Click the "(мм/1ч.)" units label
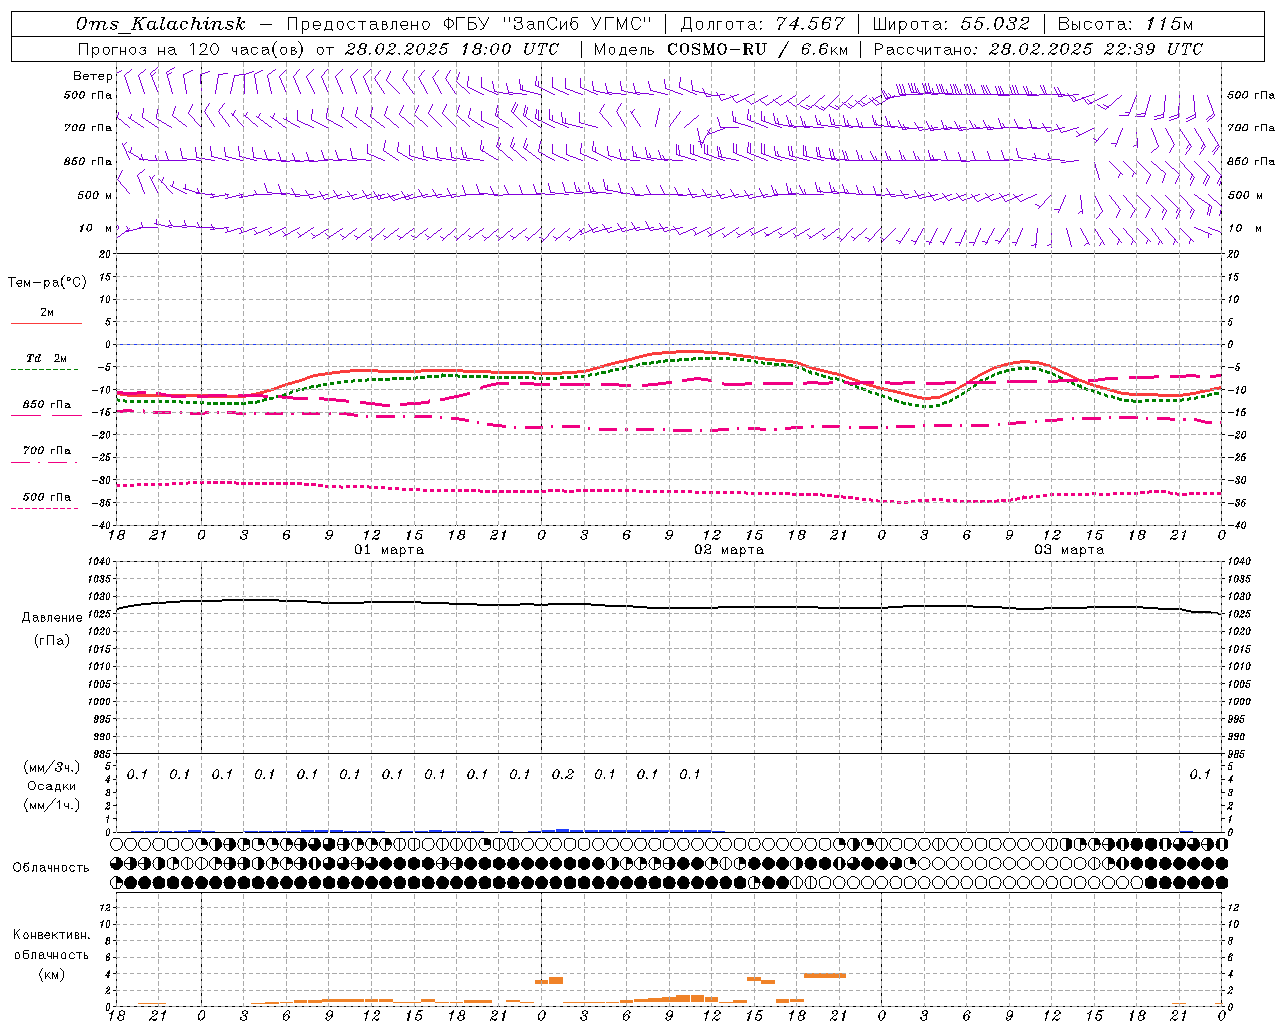This screenshot has width=1280, height=1024. (x=52, y=805)
